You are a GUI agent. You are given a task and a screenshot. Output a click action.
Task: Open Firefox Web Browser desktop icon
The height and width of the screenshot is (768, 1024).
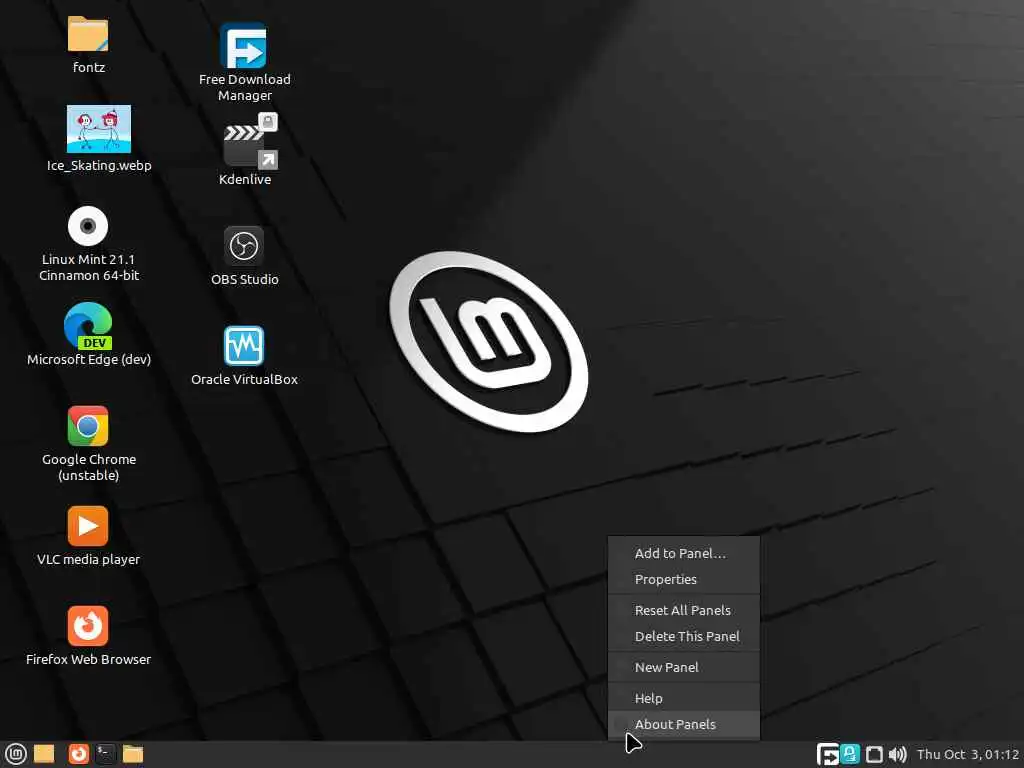point(88,626)
